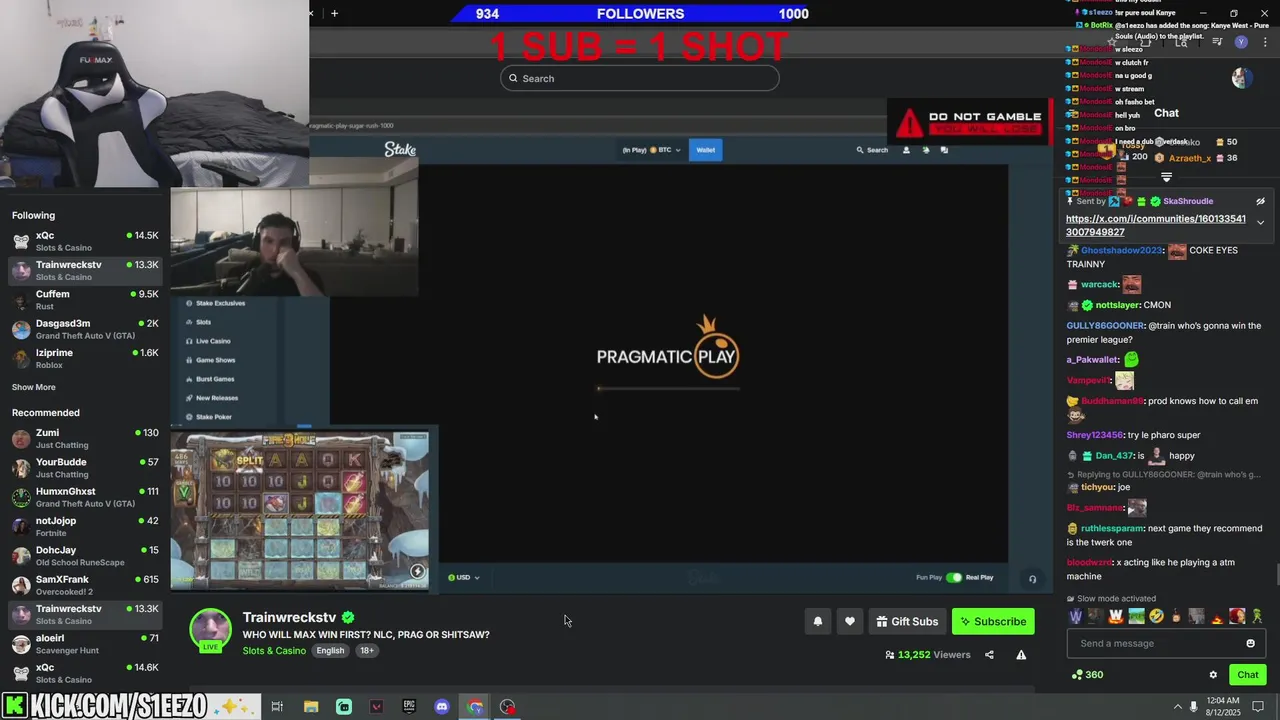
Task: Click the slot game picture-in-picture thumbnail
Action: click(300, 510)
